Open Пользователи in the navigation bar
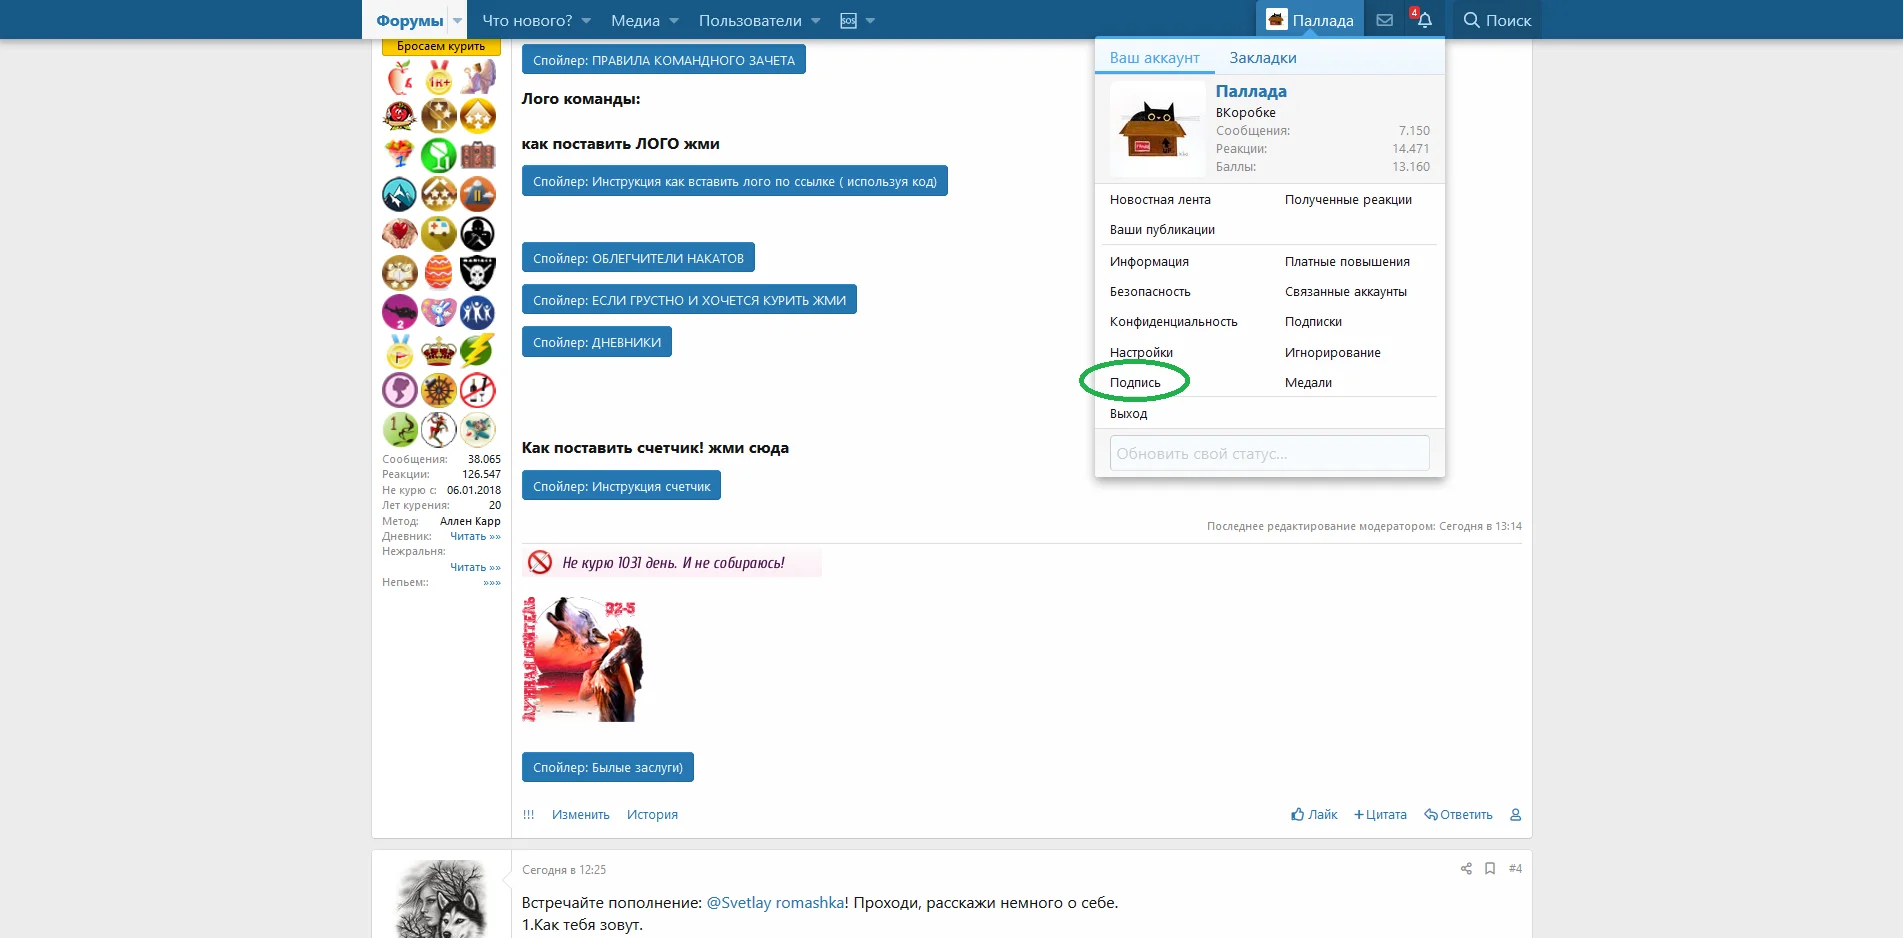1903x938 pixels. (x=750, y=21)
